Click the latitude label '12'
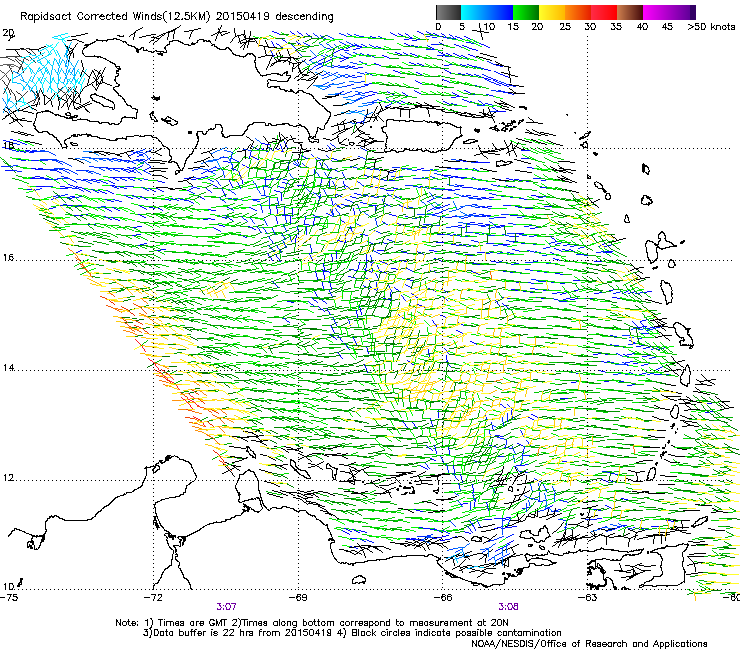The width and height of the screenshot is (740, 650). coord(8,478)
